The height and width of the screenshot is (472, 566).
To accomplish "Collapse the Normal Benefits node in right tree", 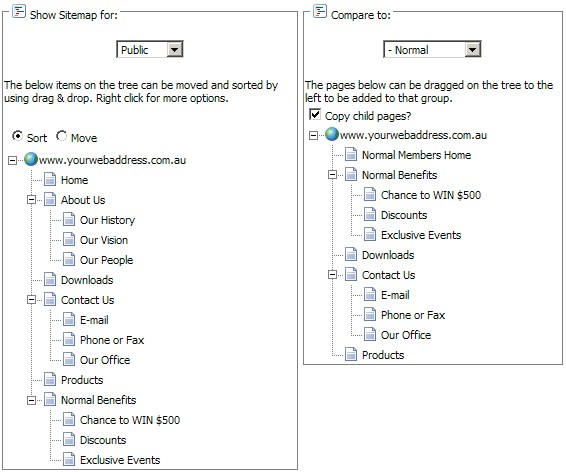I will [332, 175].
